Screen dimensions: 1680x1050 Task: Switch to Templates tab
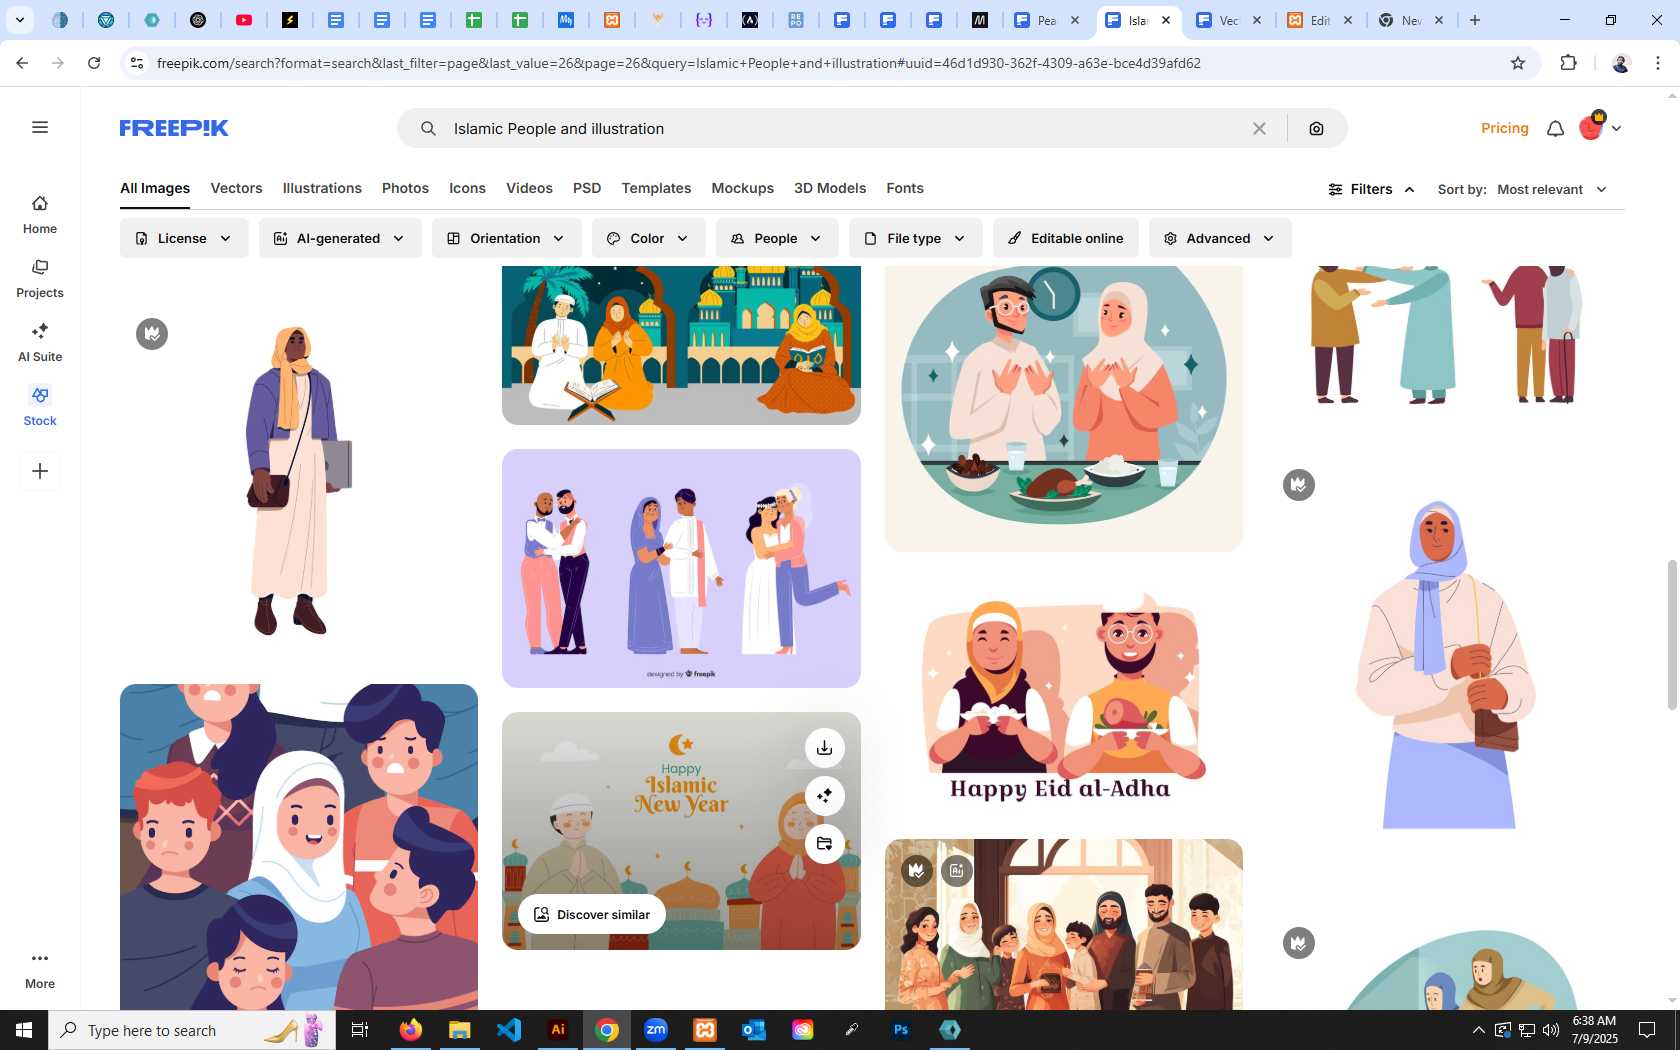[x=656, y=188]
